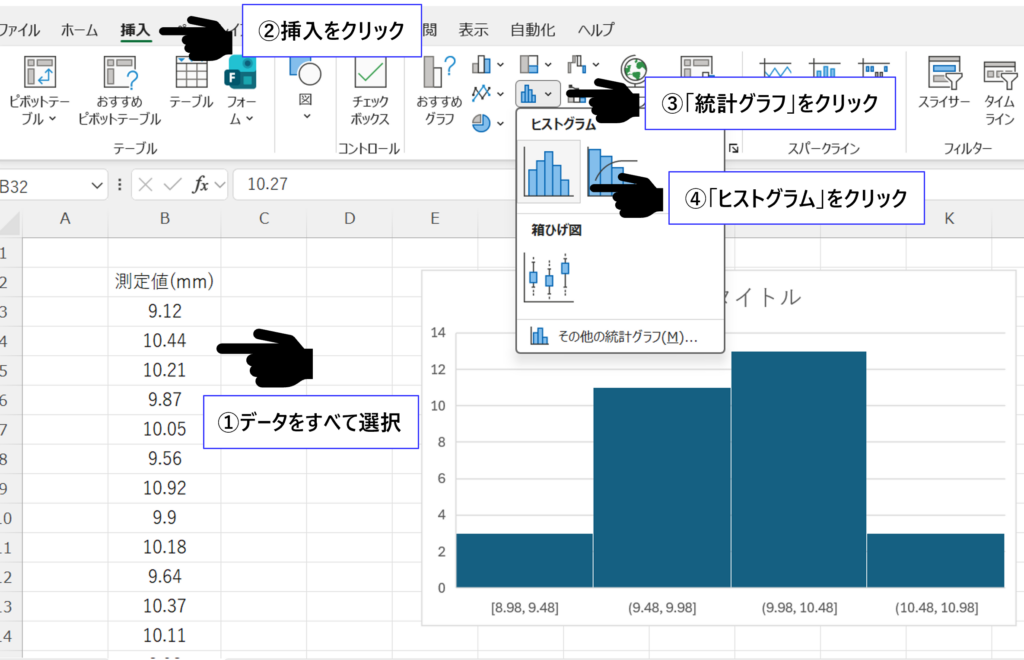Open the statistical chart dropdown button

pos(538,94)
